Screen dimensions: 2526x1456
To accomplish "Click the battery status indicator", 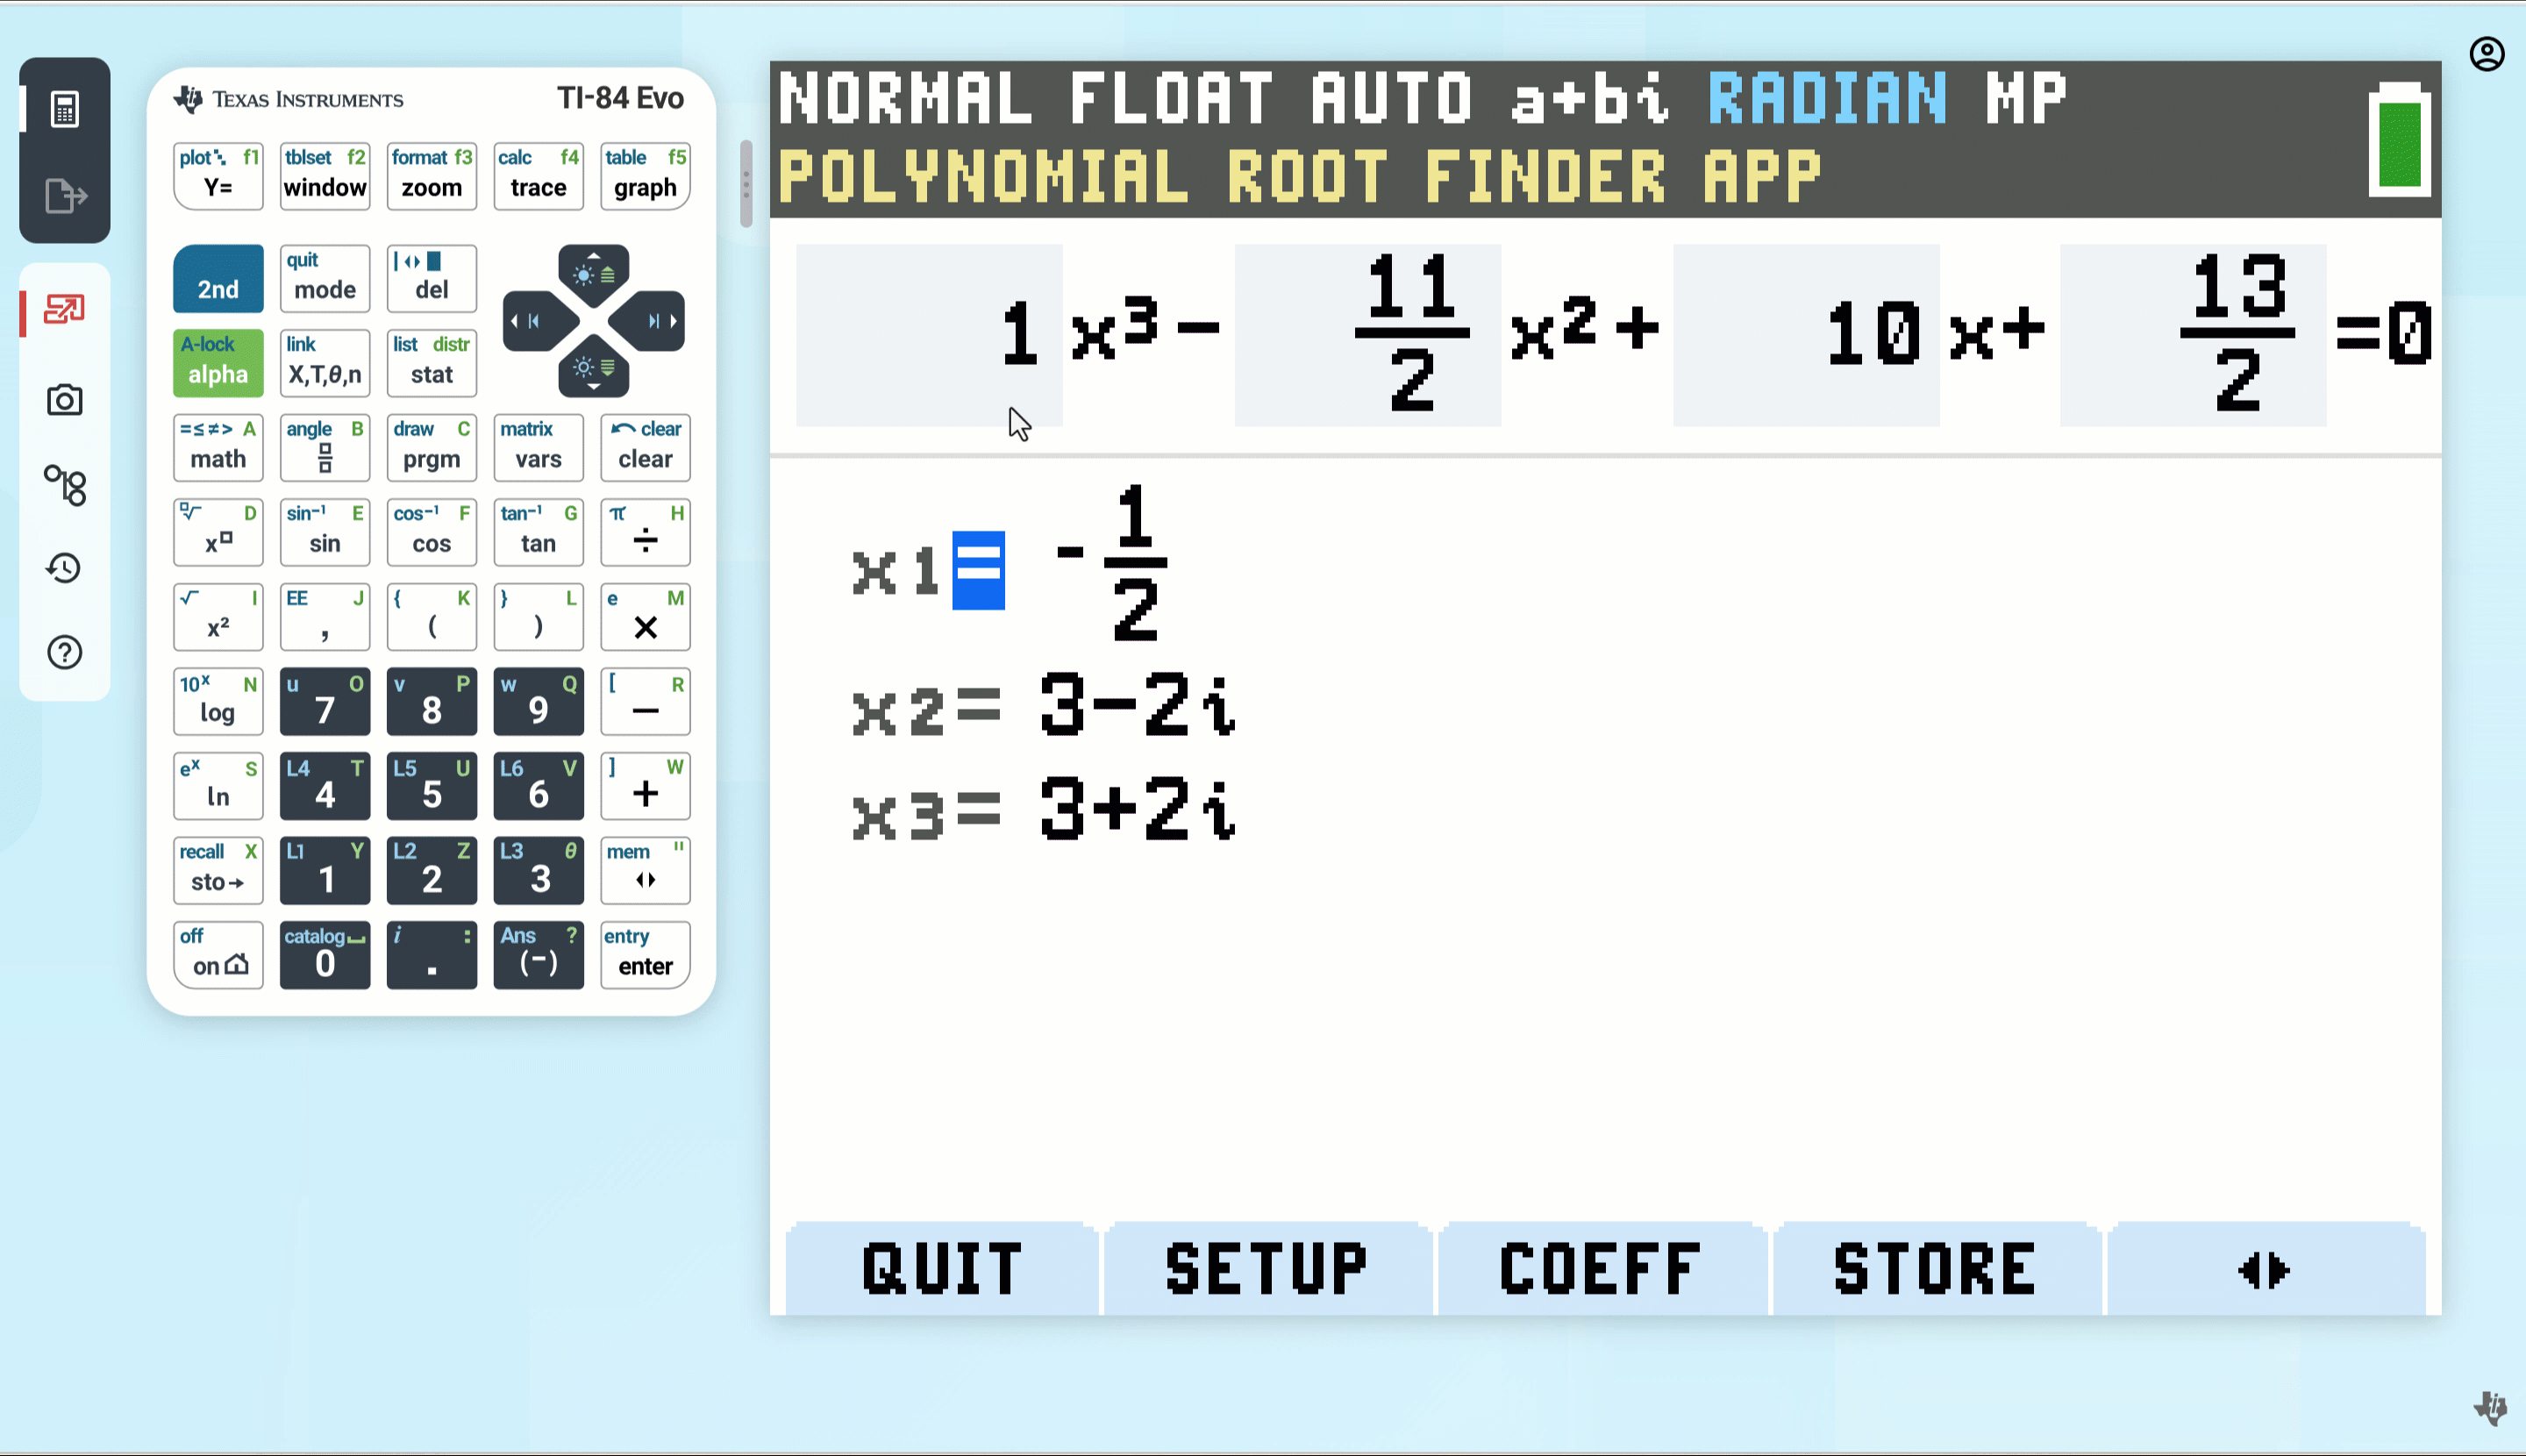I will pyautogui.click(x=2399, y=140).
